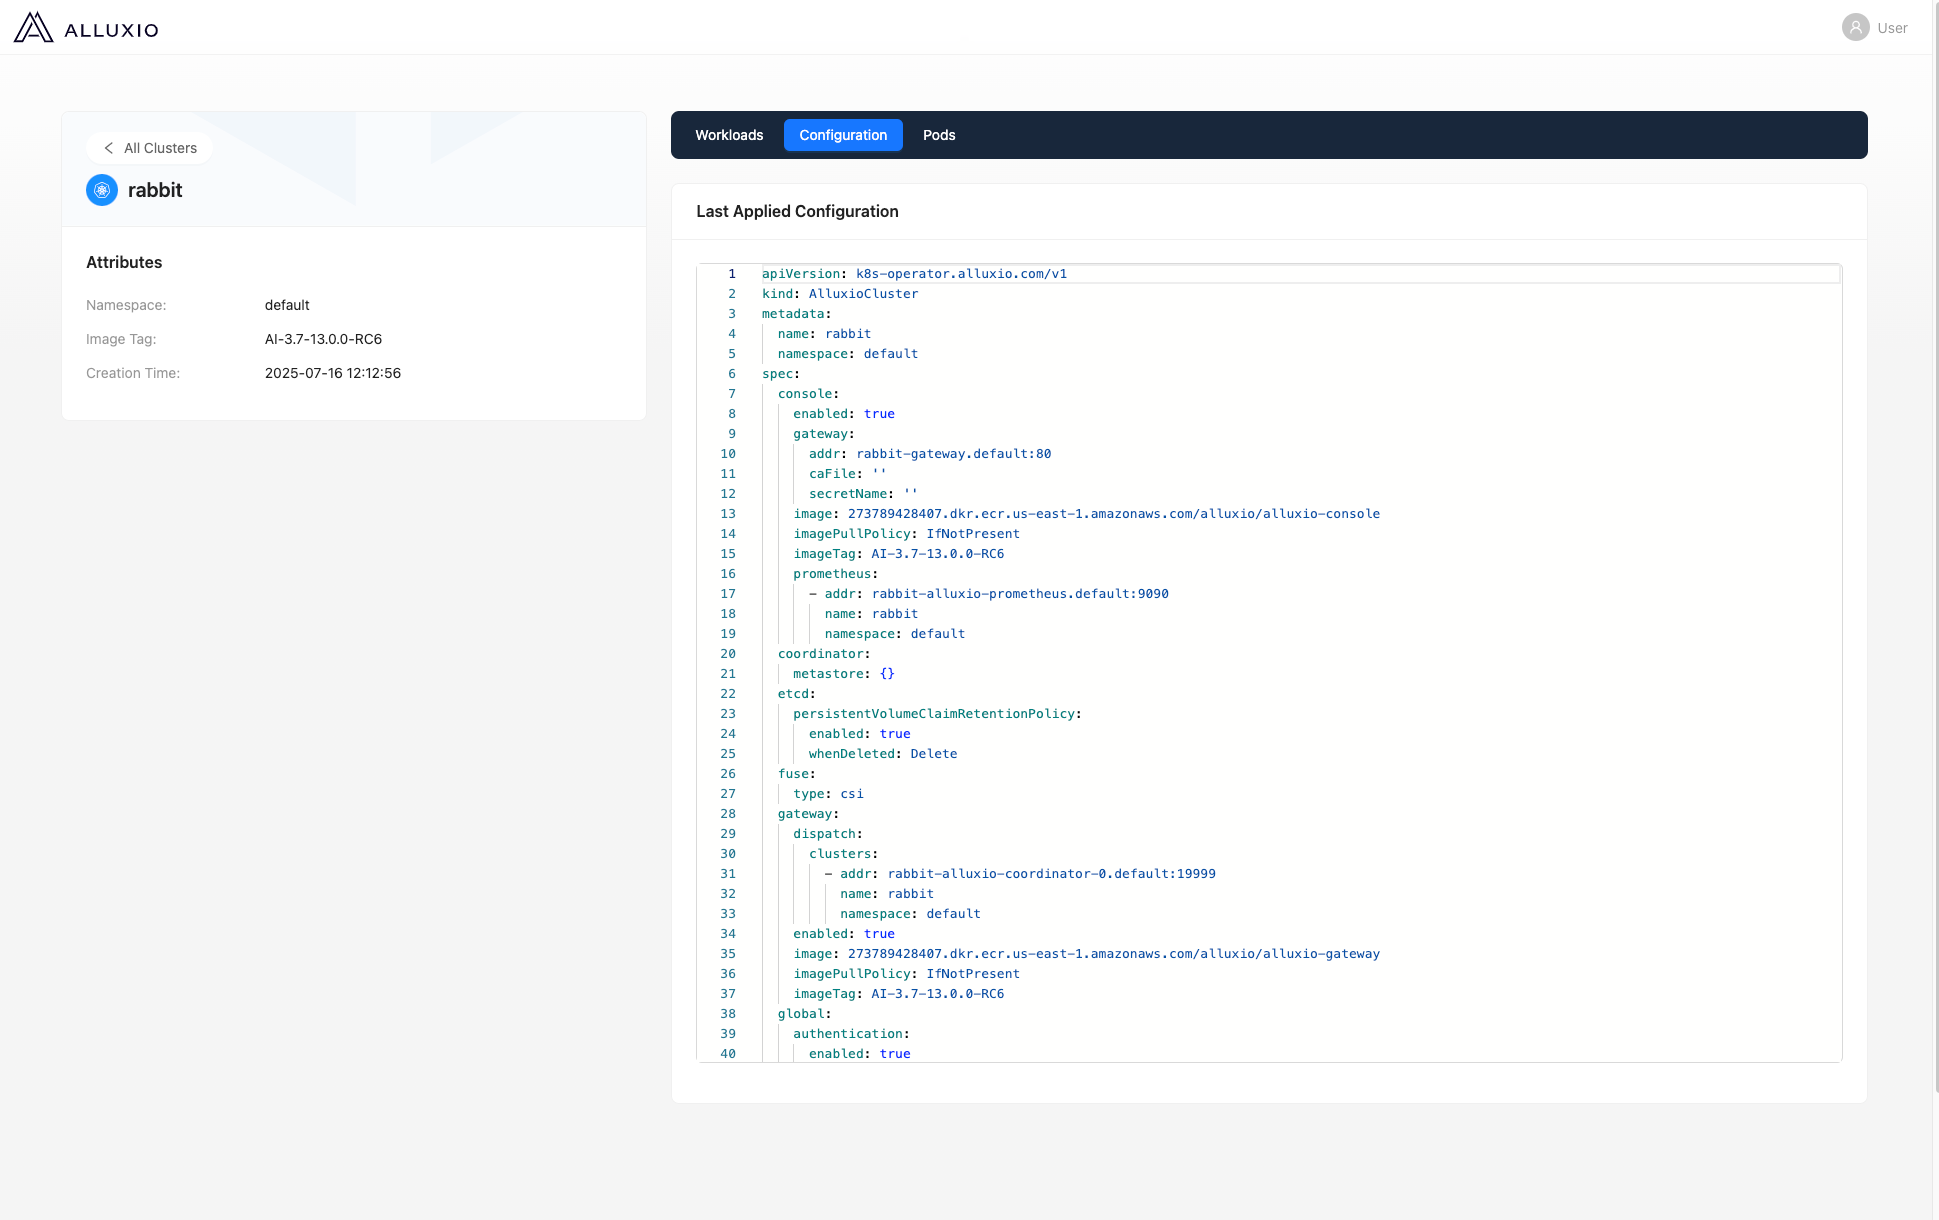This screenshot has height=1220, width=1939.
Task: Go back to All Clusters
Action: (160, 148)
